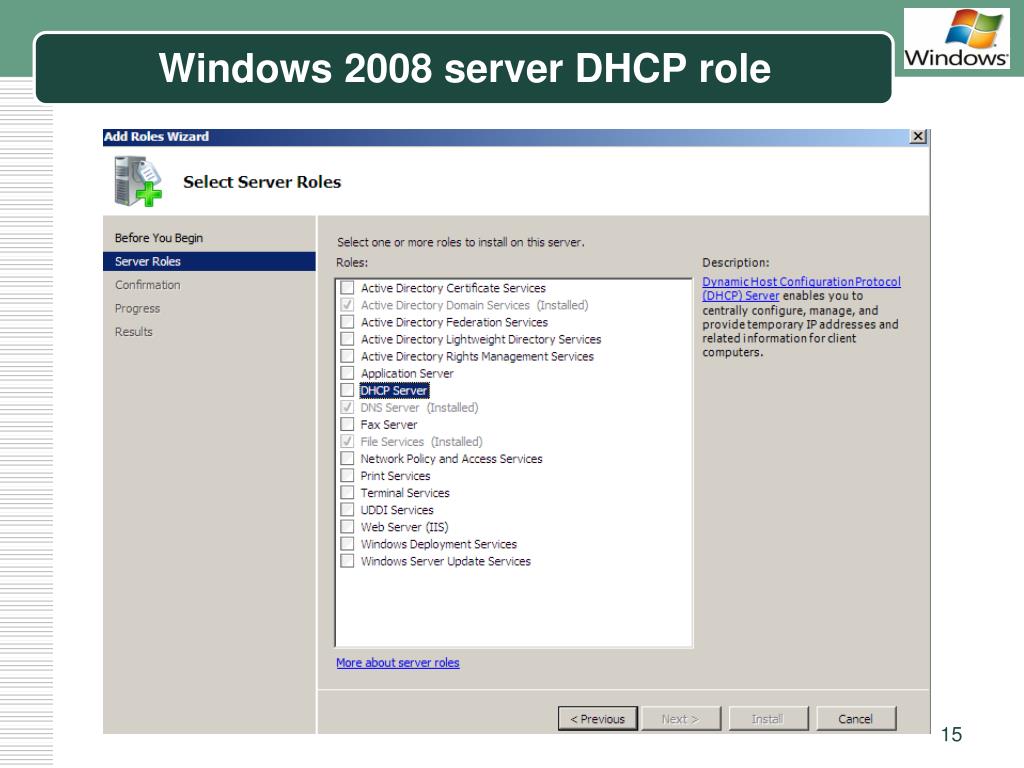Select the Confirmation step in sidebar
Viewport: 1024px width, 768px height.
pos(148,285)
